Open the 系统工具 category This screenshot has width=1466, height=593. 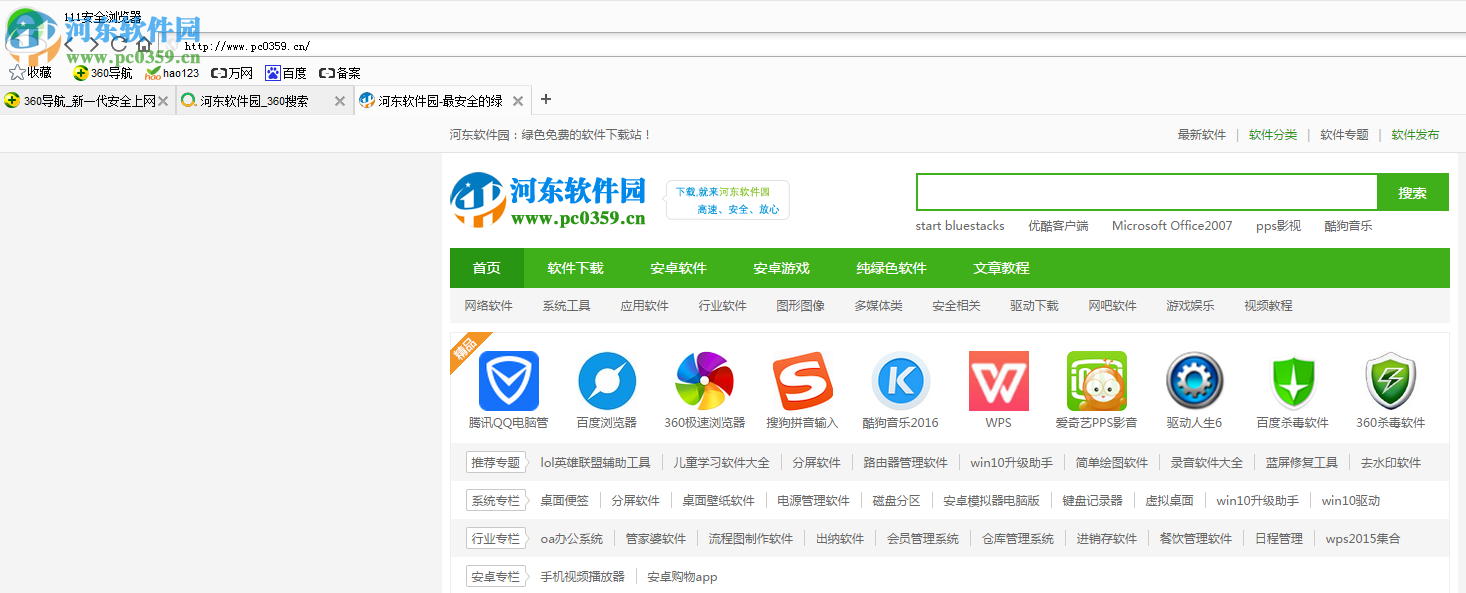[567, 306]
